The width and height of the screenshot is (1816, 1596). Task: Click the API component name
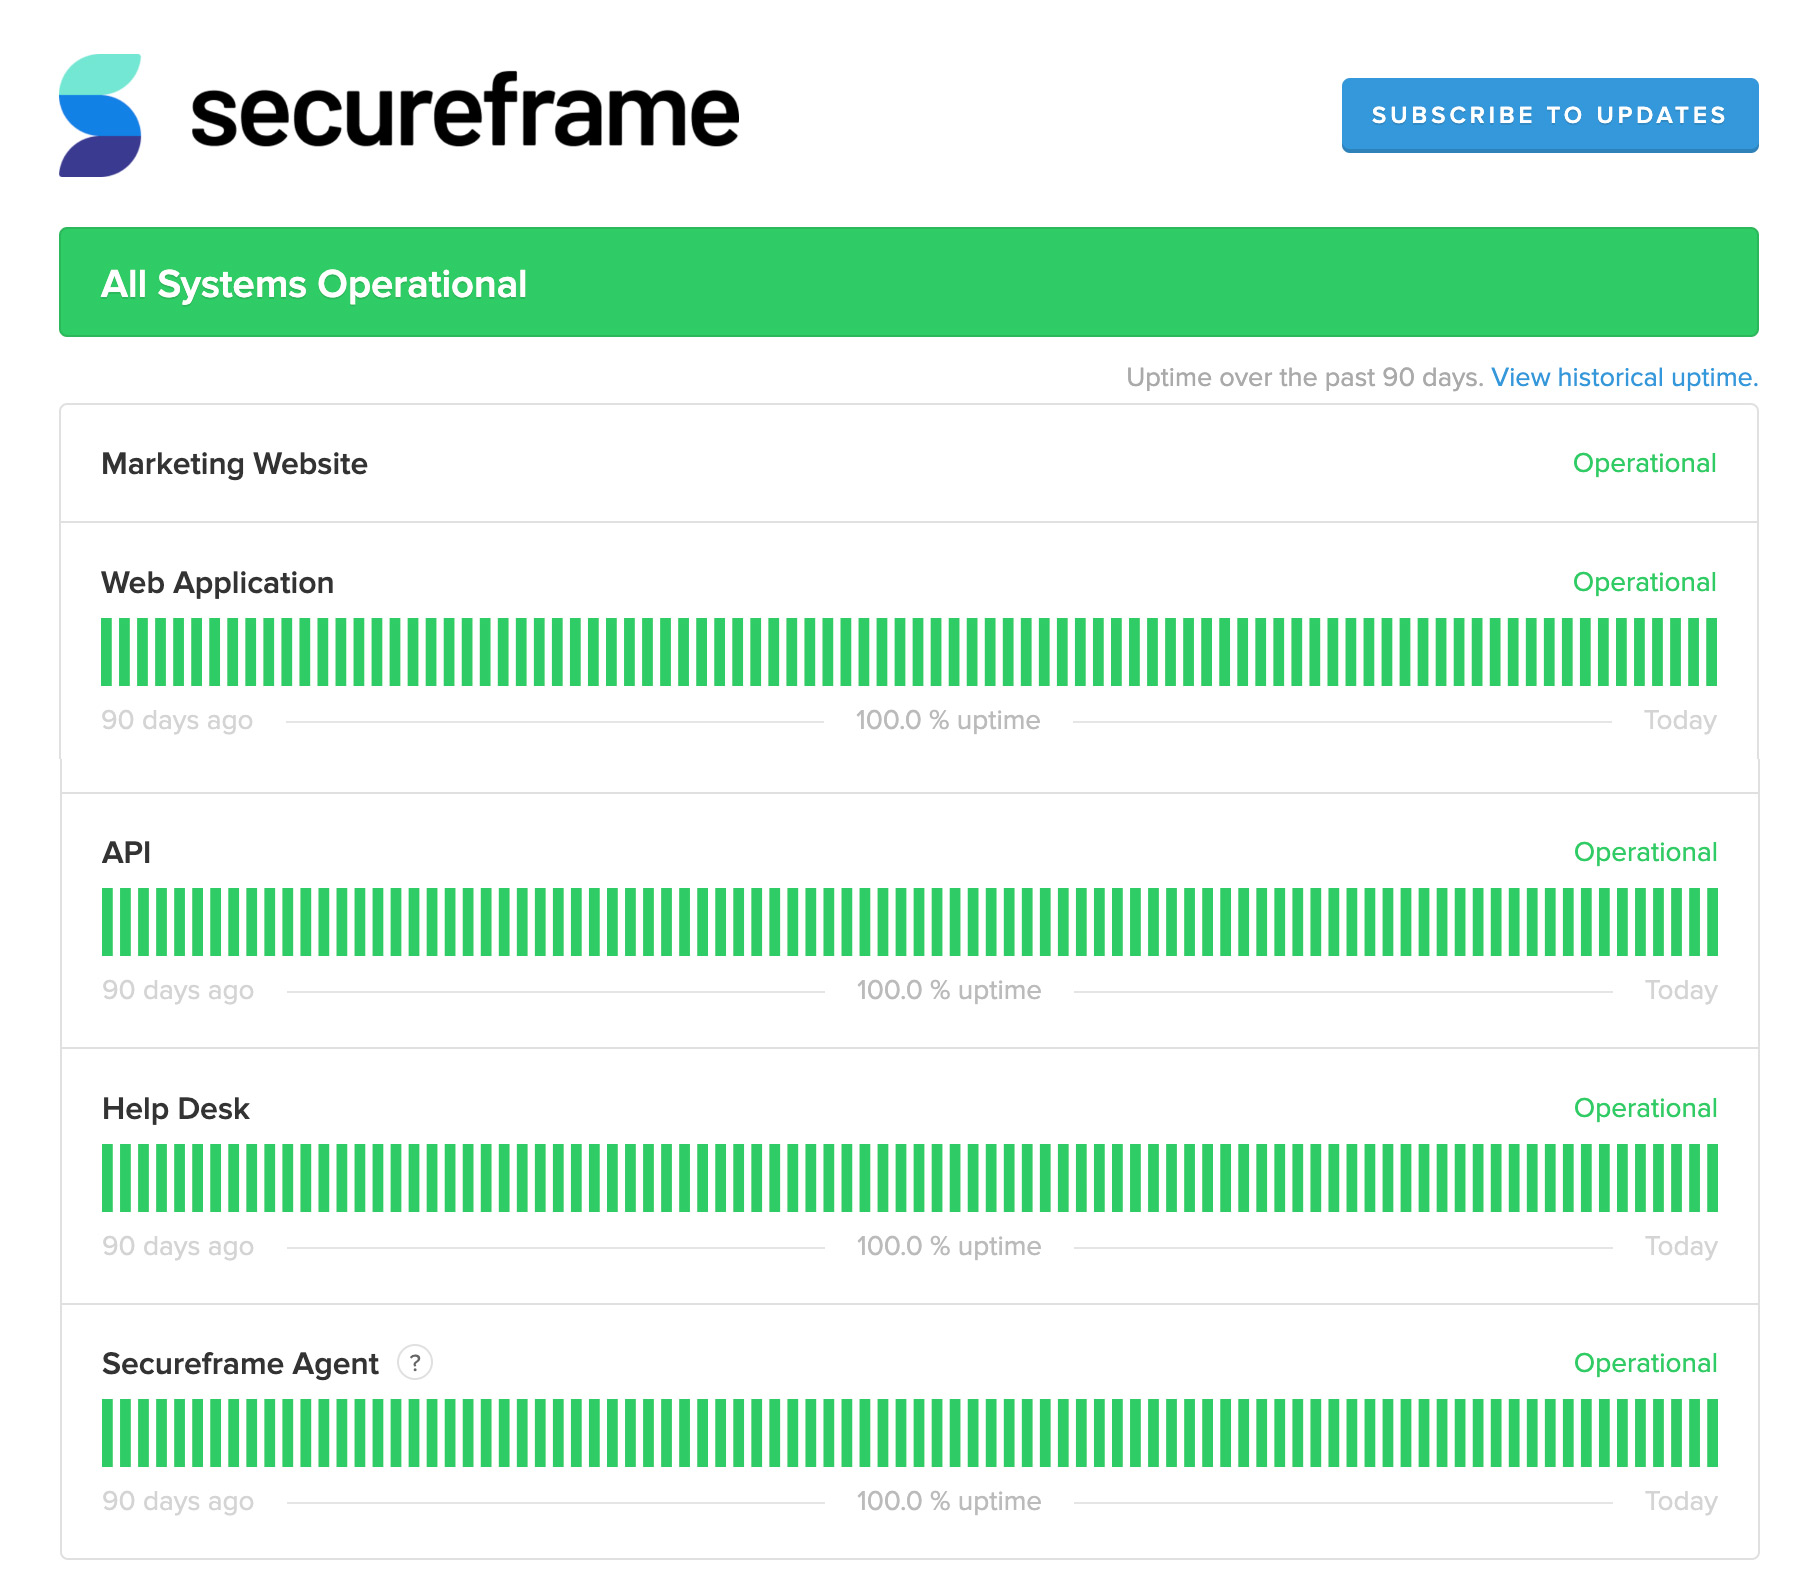(x=126, y=852)
